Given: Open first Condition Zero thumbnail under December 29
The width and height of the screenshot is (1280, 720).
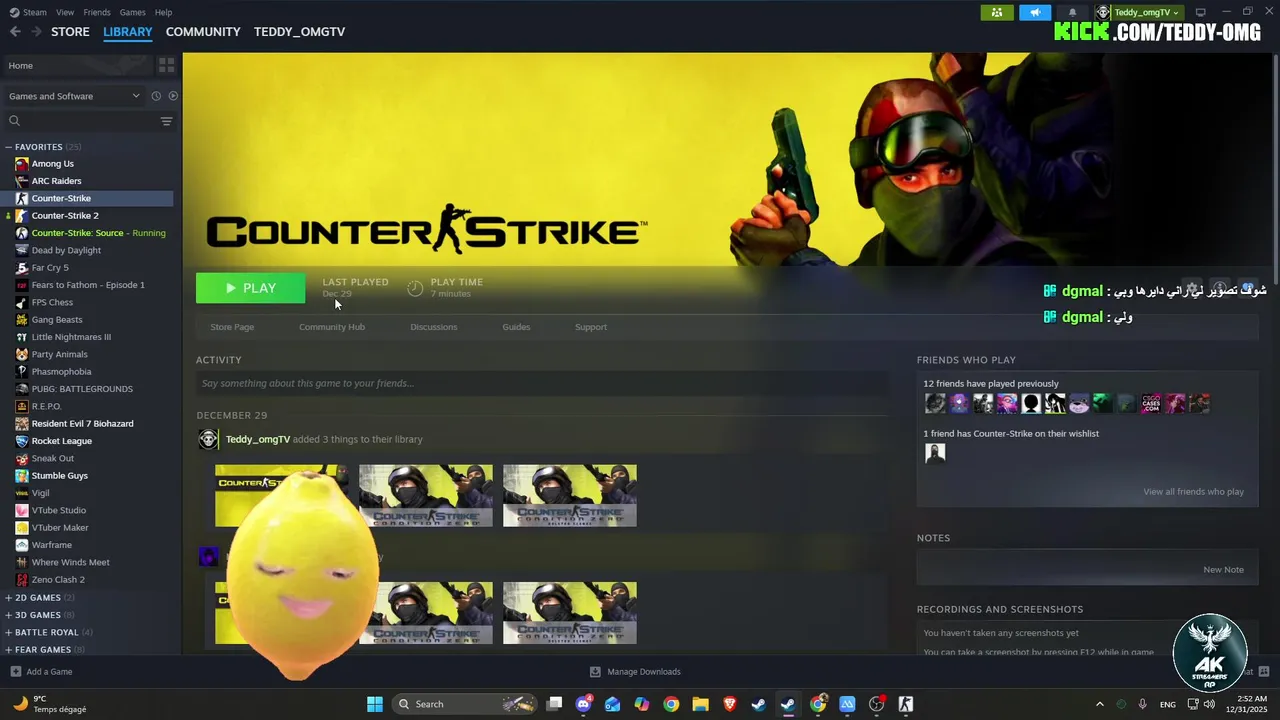Looking at the screenshot, I should pyautogui.click(x=426, y=496).
